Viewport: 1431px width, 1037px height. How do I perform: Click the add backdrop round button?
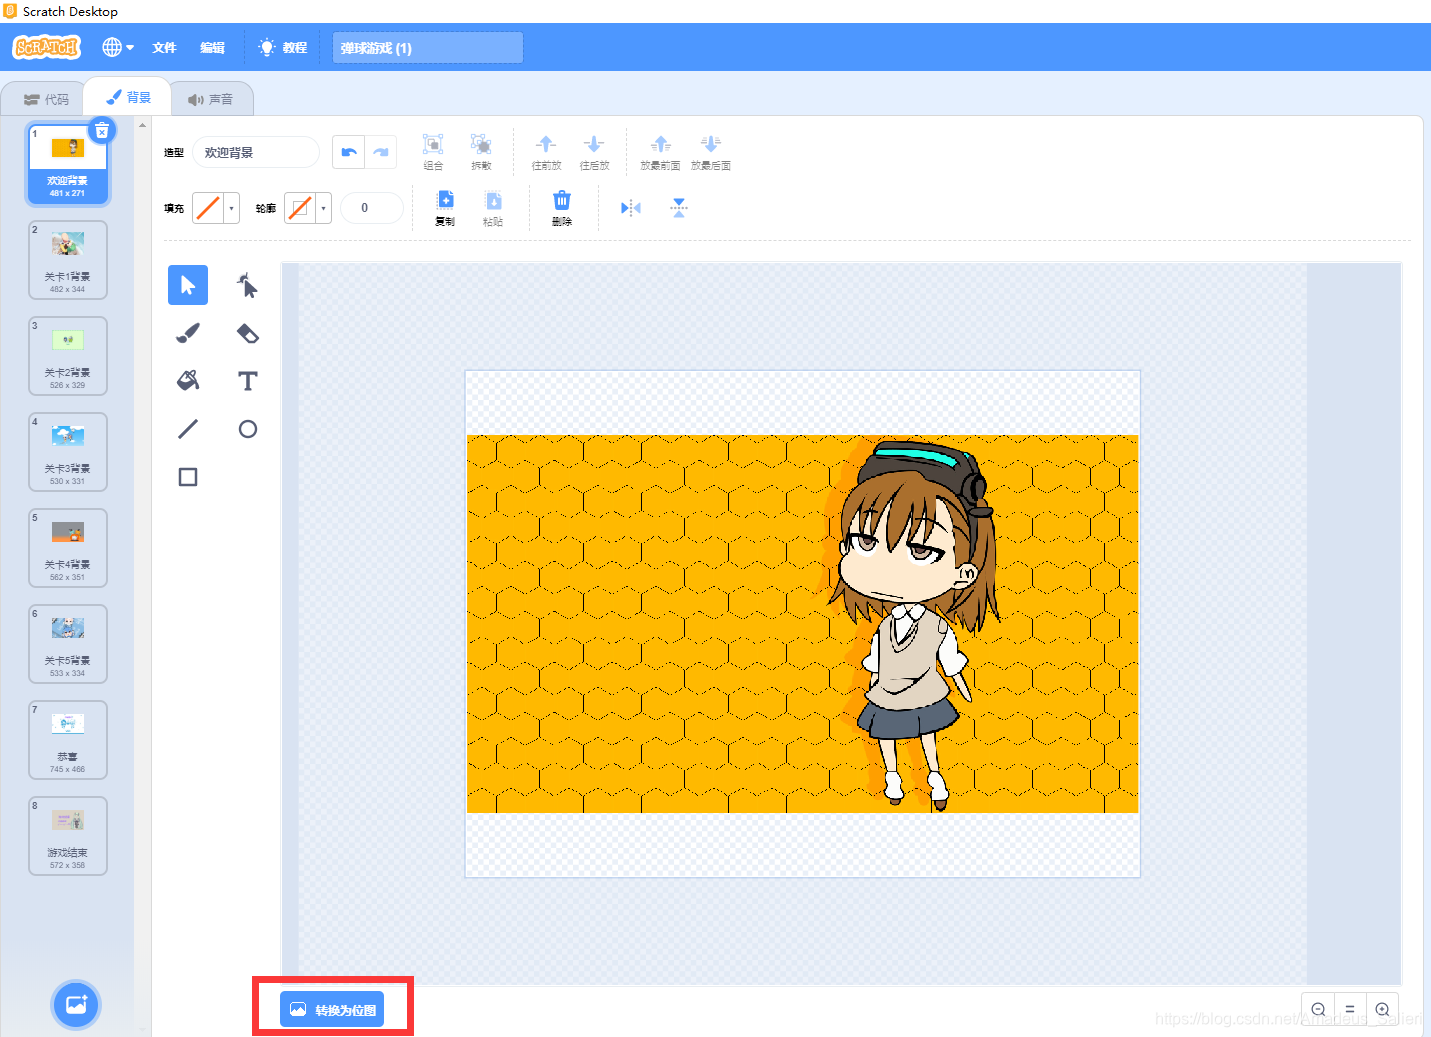pos(76,1005)
